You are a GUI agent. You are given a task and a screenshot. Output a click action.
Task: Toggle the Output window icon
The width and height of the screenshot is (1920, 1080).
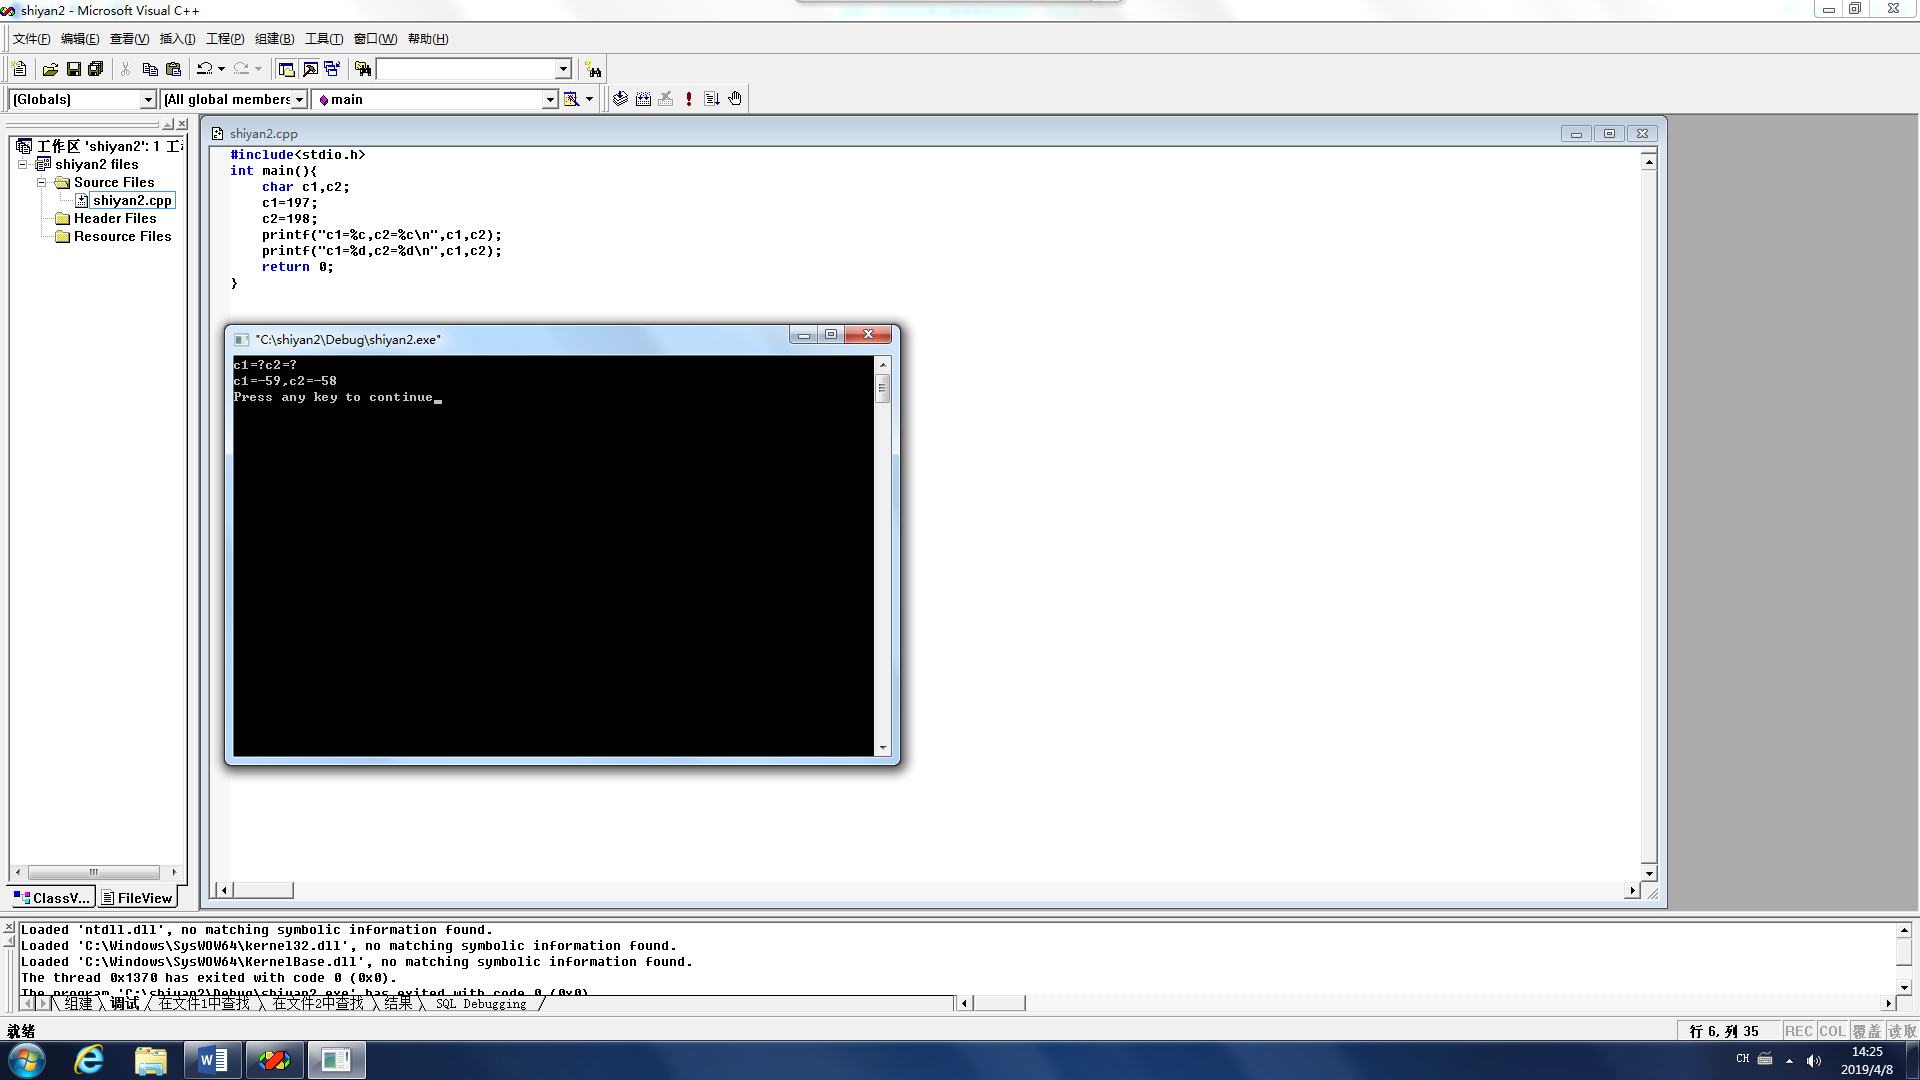(310, 69)
